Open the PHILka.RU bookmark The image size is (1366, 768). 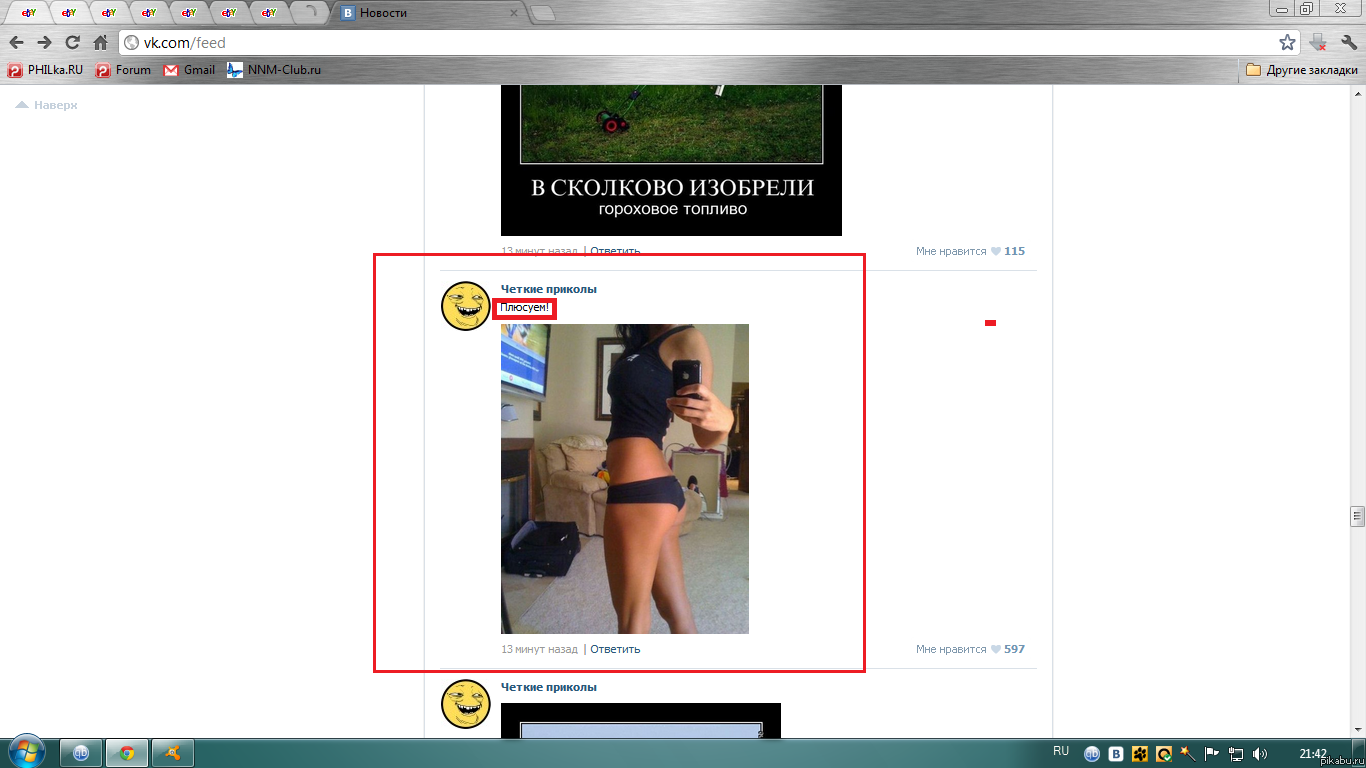click(x=45, y=70)
